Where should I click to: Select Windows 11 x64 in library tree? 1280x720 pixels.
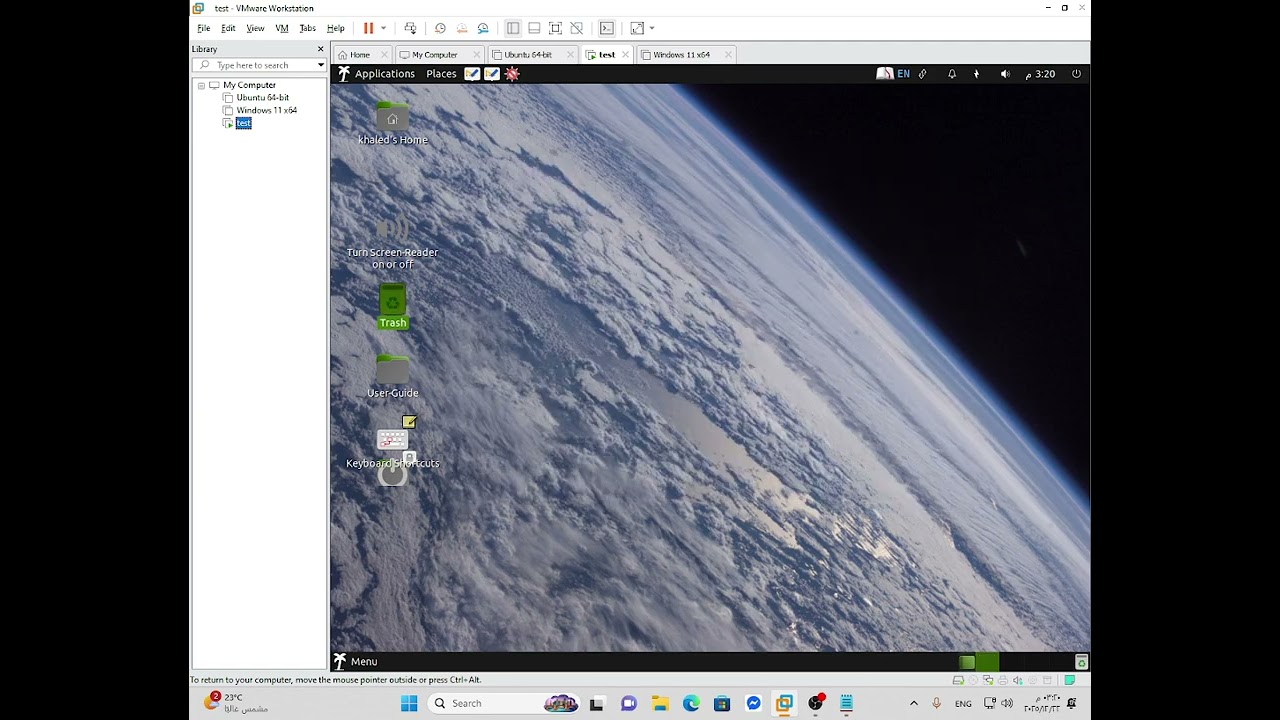(x=266, y=110)
